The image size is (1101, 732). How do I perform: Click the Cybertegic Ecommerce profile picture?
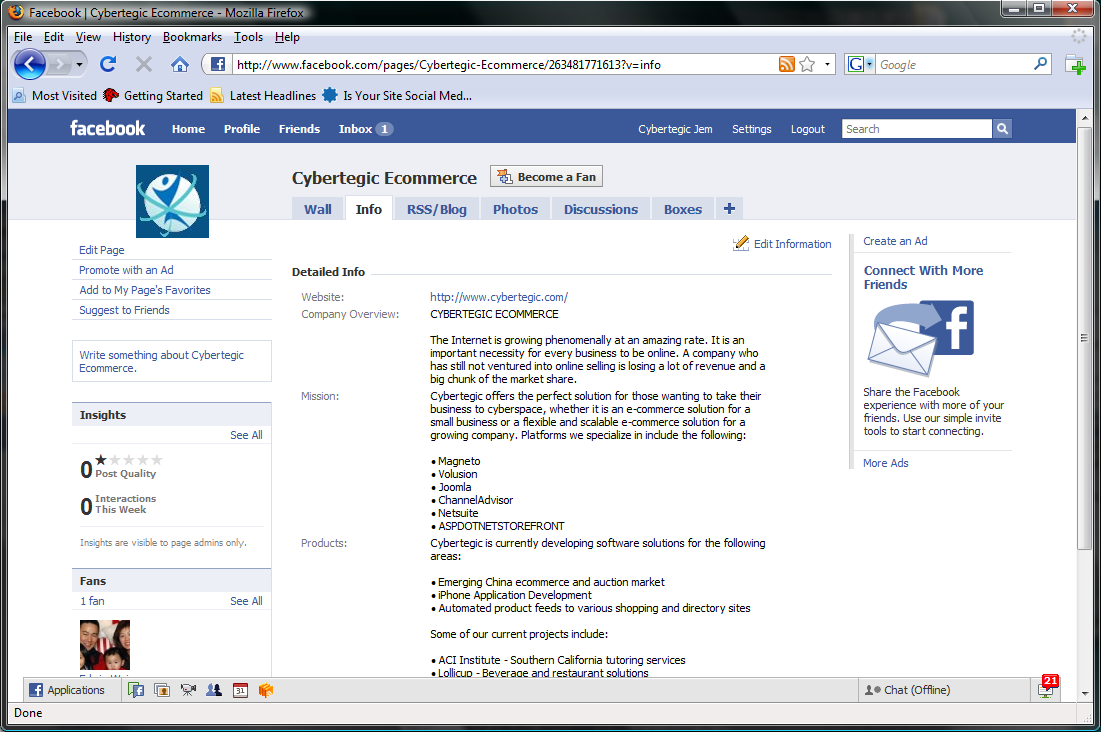(x=172, y=201)
